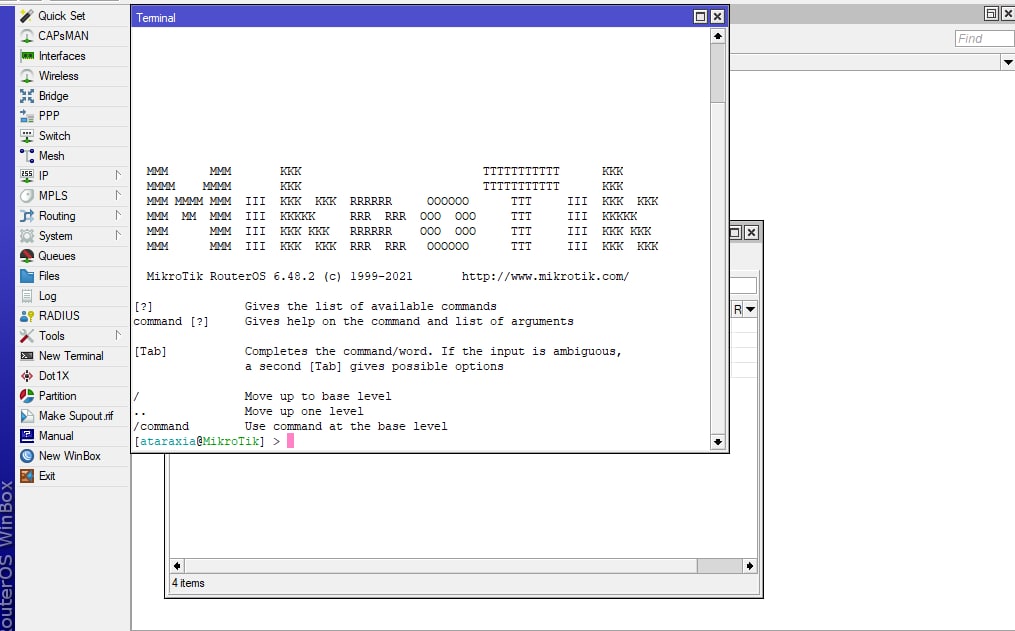Select the Mesh icon

click(27, 156)
